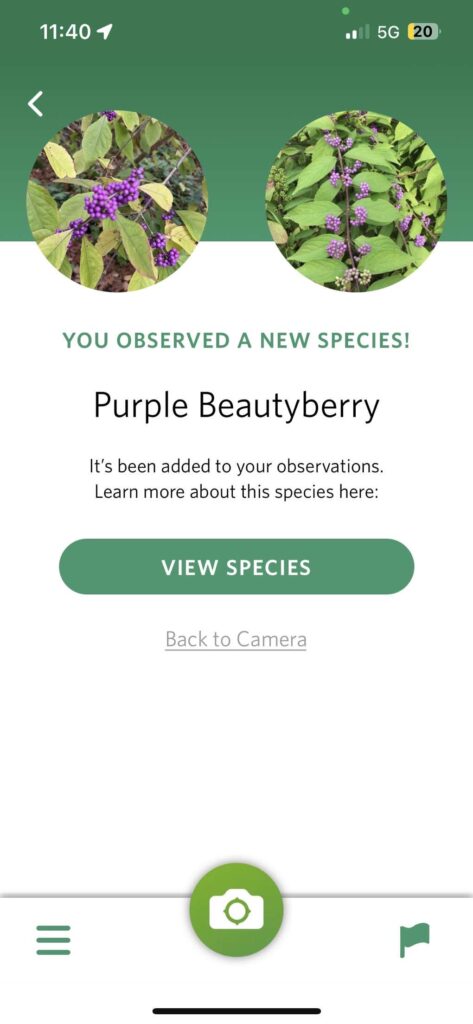This screenshot has width=473, height=1024.
Task: Tap the 11:40 clock in status bar
Action: click(65, 31)
